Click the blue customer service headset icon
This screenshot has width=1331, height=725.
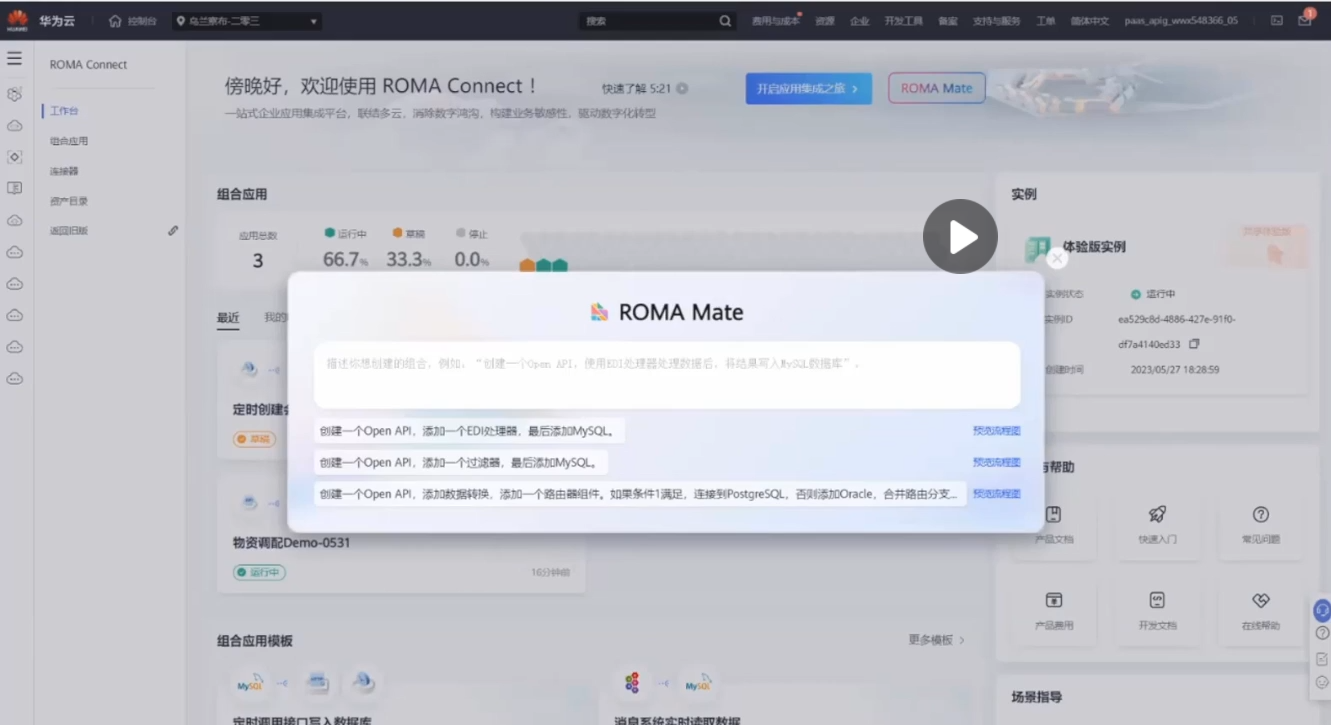(x=1322, y=609)
